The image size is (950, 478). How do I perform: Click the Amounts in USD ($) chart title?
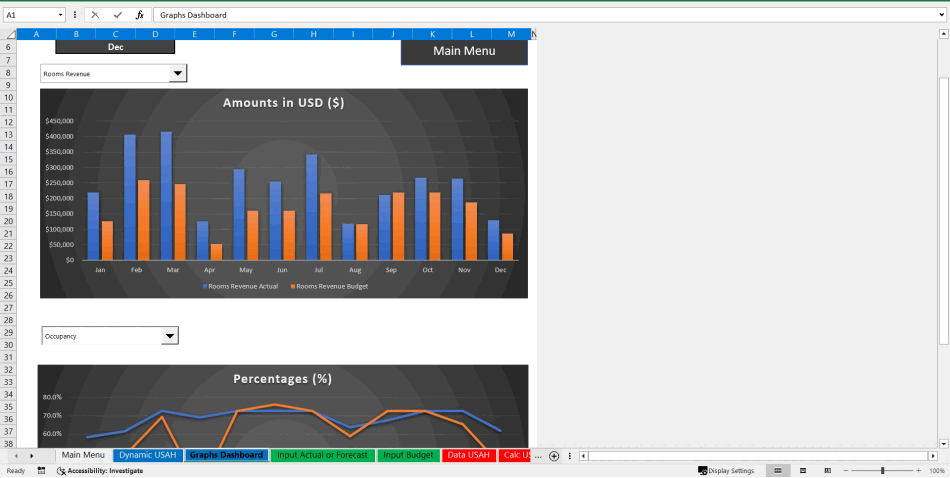coord(284,102)
